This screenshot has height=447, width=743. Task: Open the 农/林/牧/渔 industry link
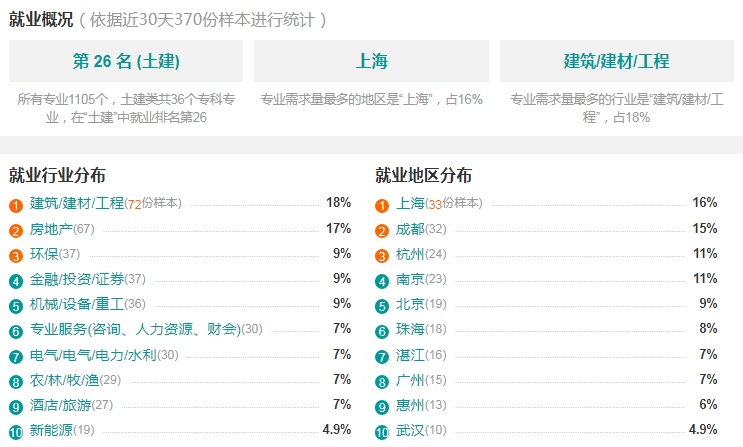pos(64,380)
